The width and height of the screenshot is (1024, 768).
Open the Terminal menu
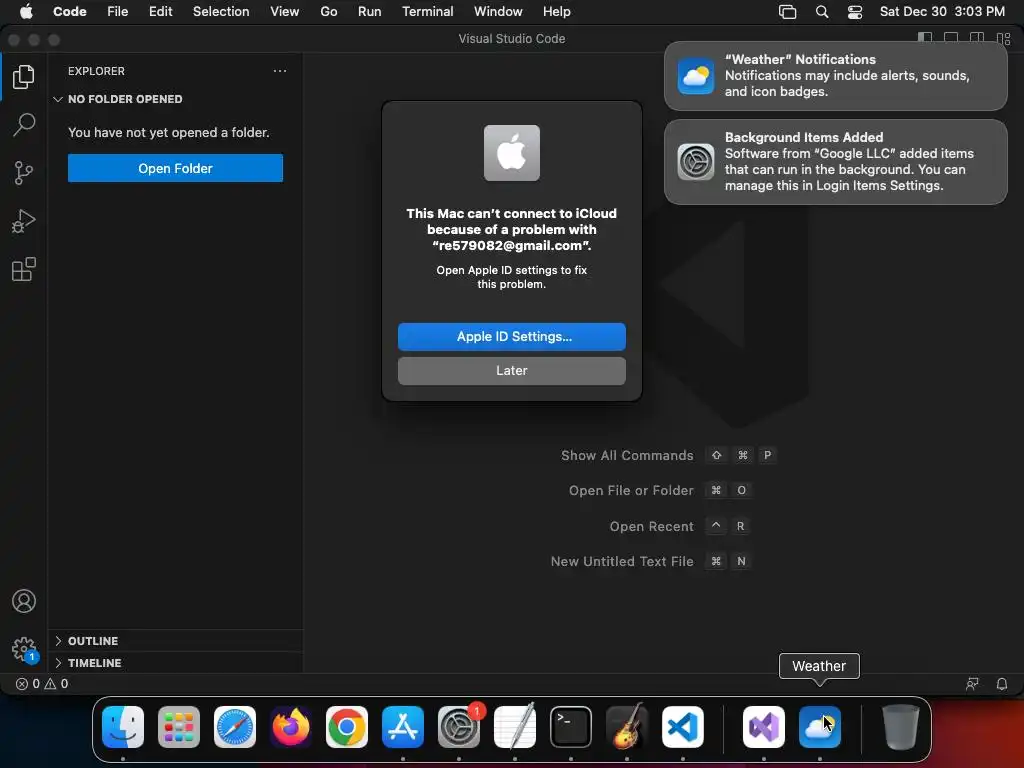(427, 12)
